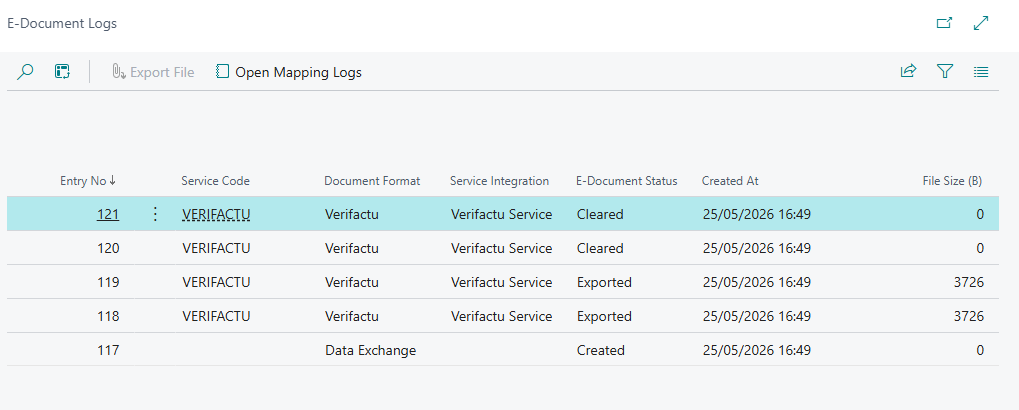This screenshot has height=410, width=1019.
Task: Select entry number 119 cell
Action: (x=108, y=282)
